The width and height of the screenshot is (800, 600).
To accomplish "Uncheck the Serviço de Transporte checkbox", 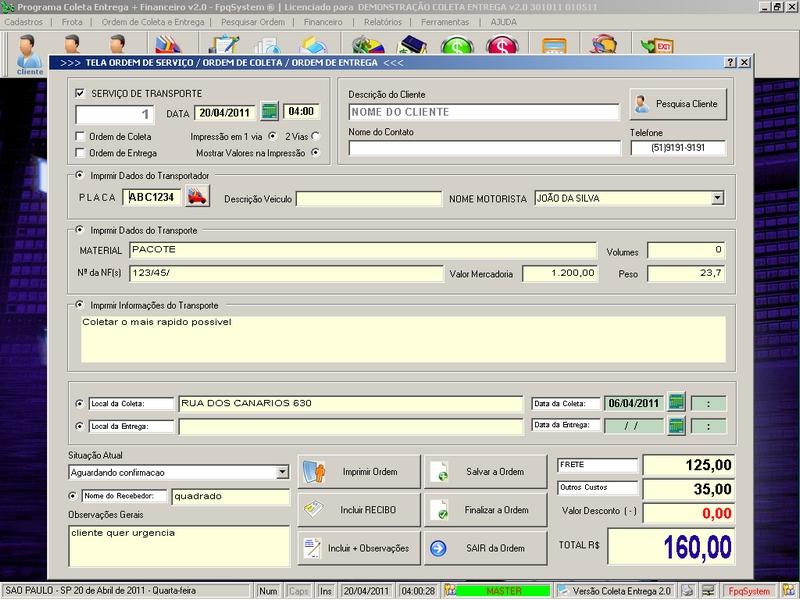I will pyautogui.click(x=81, y=93).
